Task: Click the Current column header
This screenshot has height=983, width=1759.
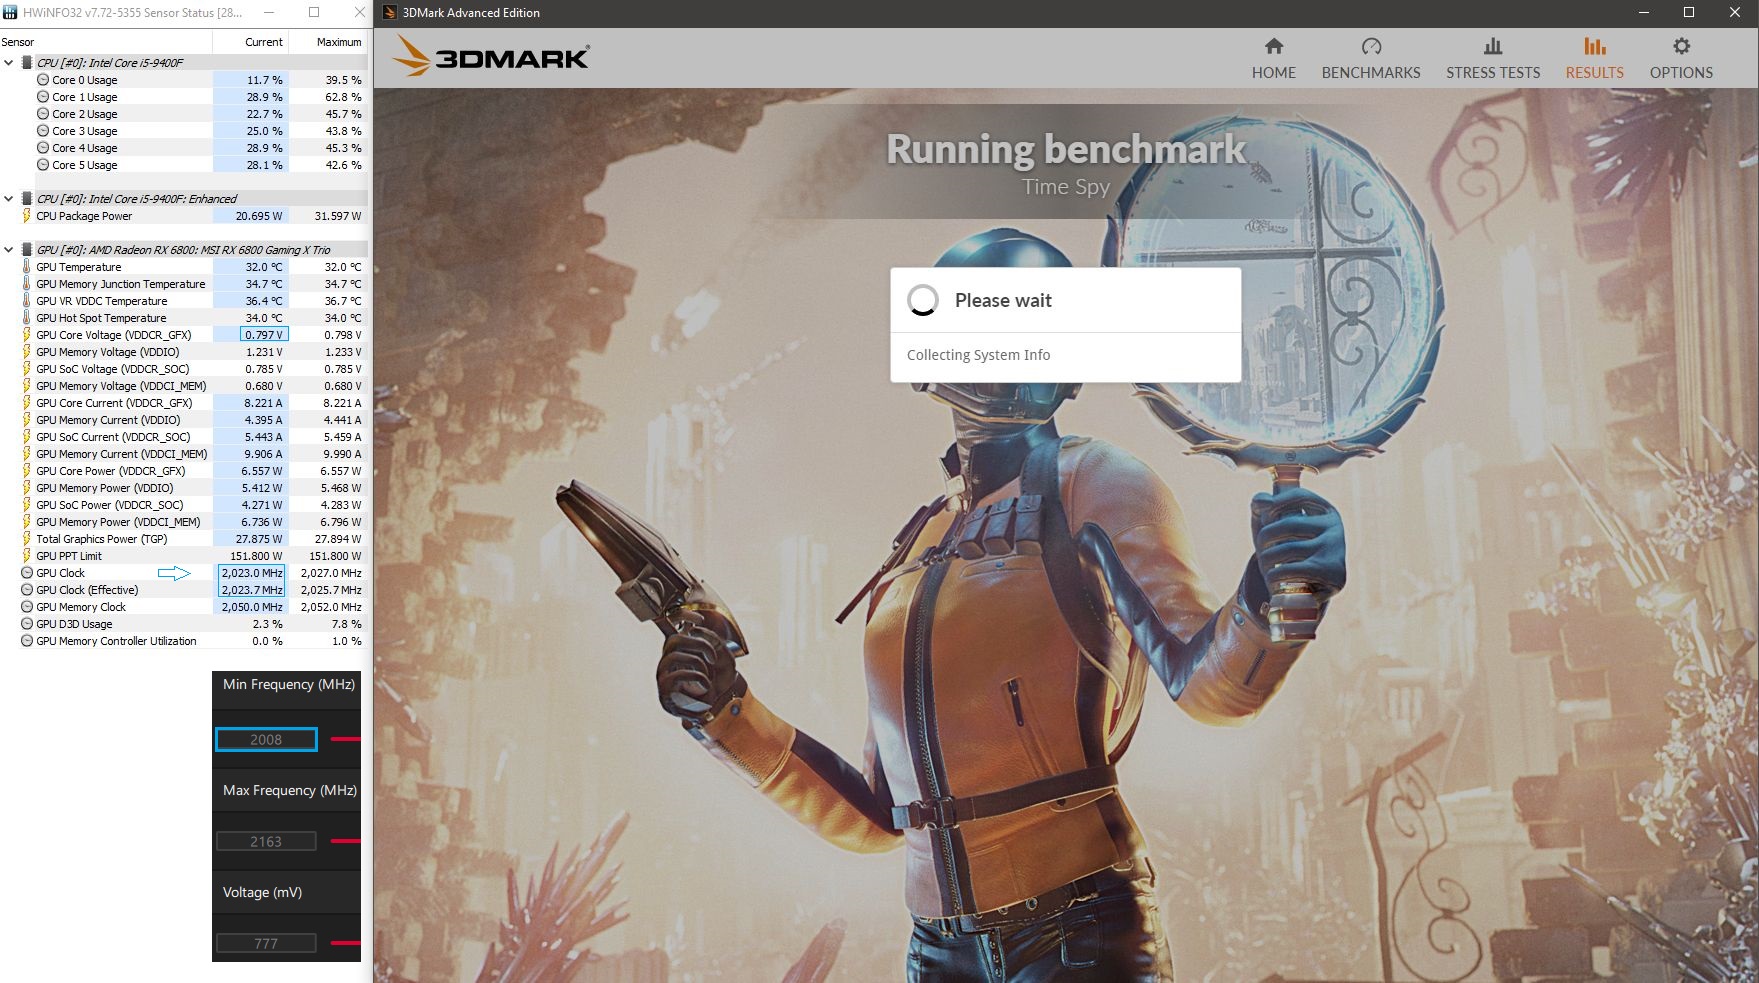Action: [251, 42]
